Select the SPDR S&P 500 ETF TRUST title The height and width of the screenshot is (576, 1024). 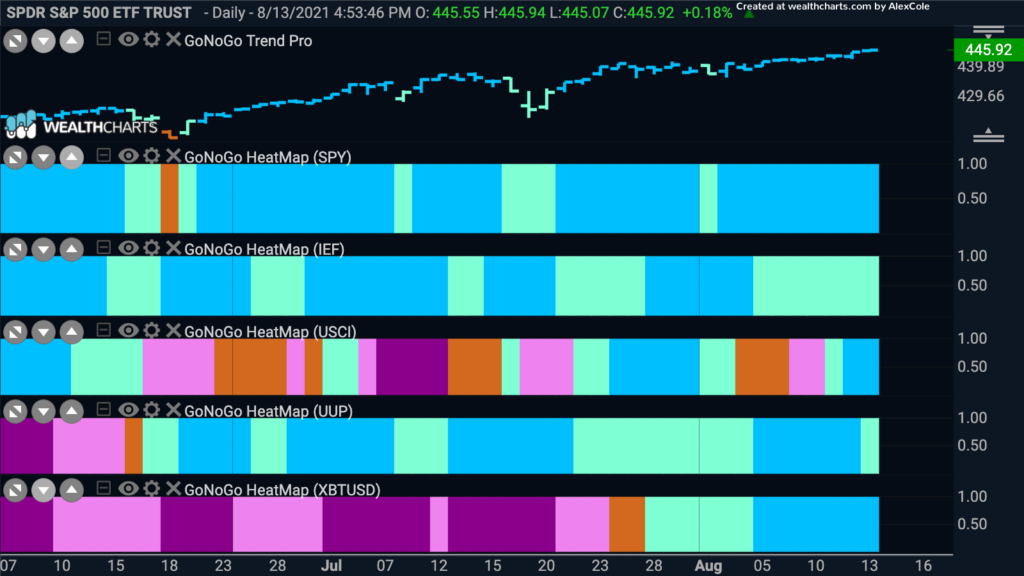point(99,12)
